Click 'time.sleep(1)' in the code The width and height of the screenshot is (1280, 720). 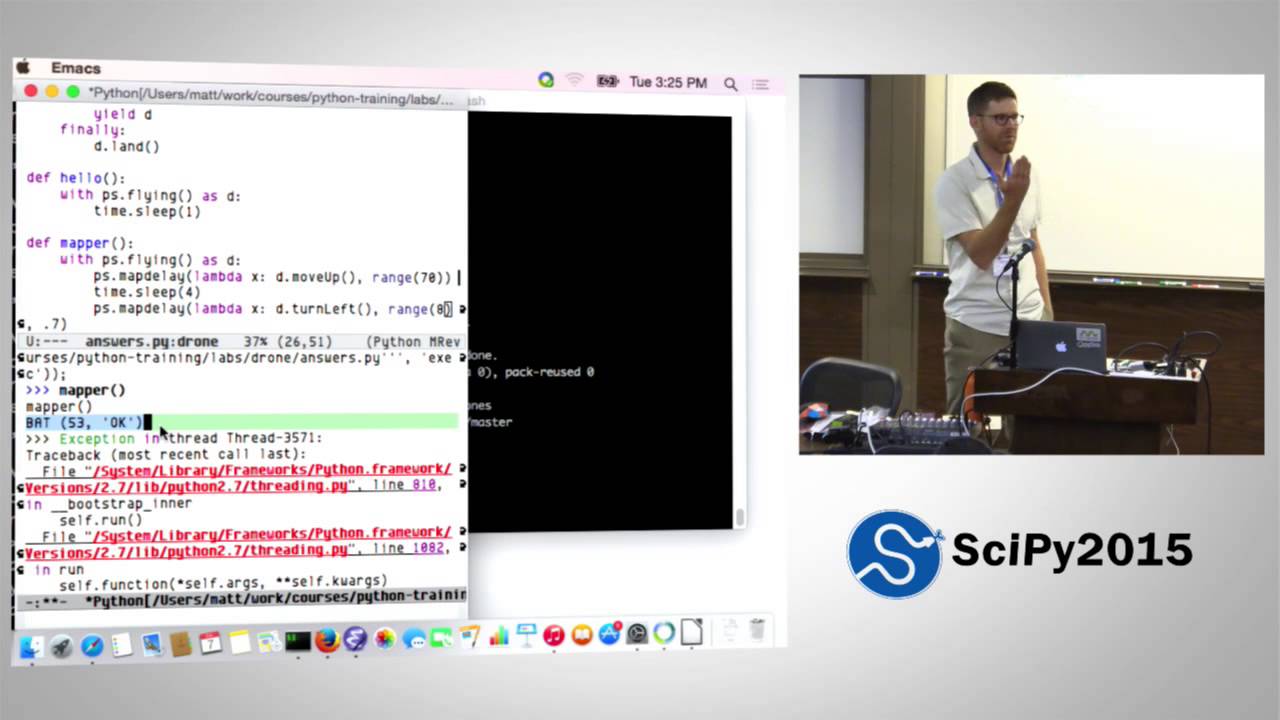tap(147, 212)
